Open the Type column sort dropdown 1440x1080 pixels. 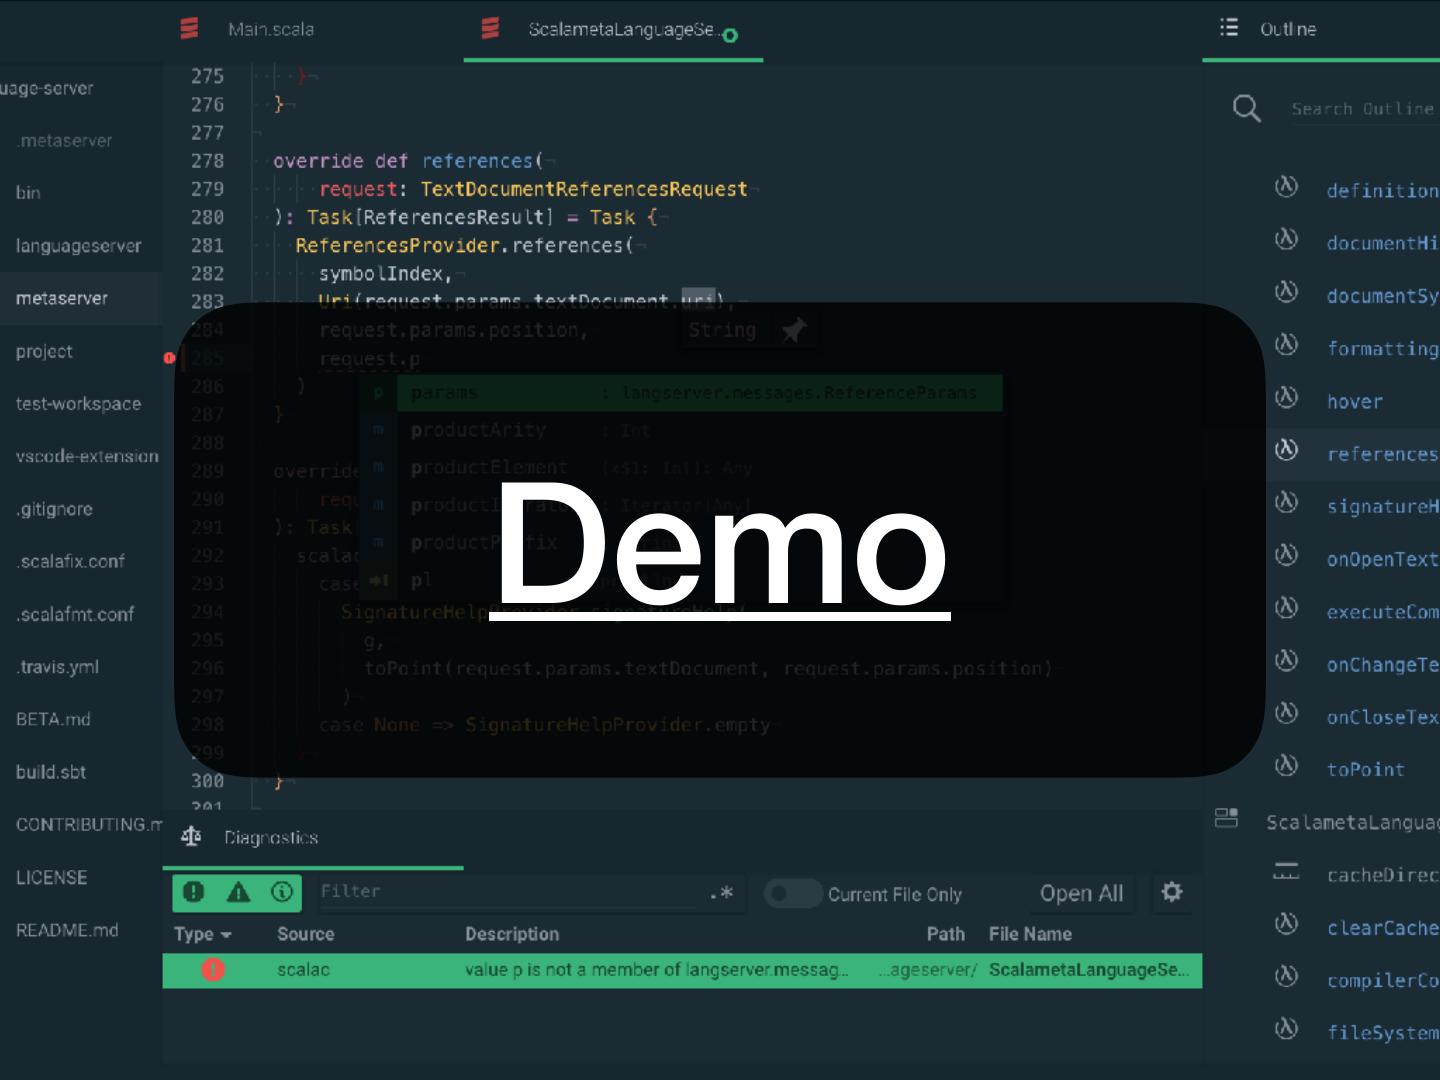(203, 934)
